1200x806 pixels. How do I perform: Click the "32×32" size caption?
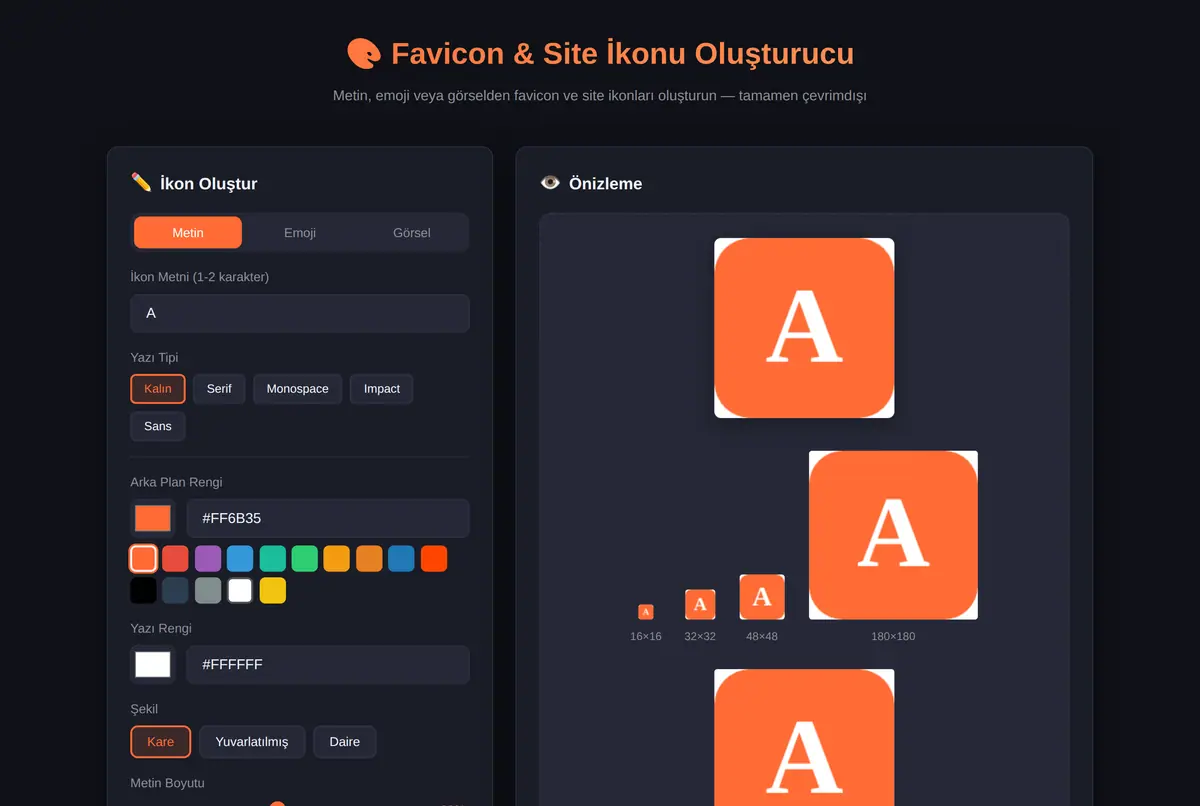pyautogui.click(x=700, y=636)
